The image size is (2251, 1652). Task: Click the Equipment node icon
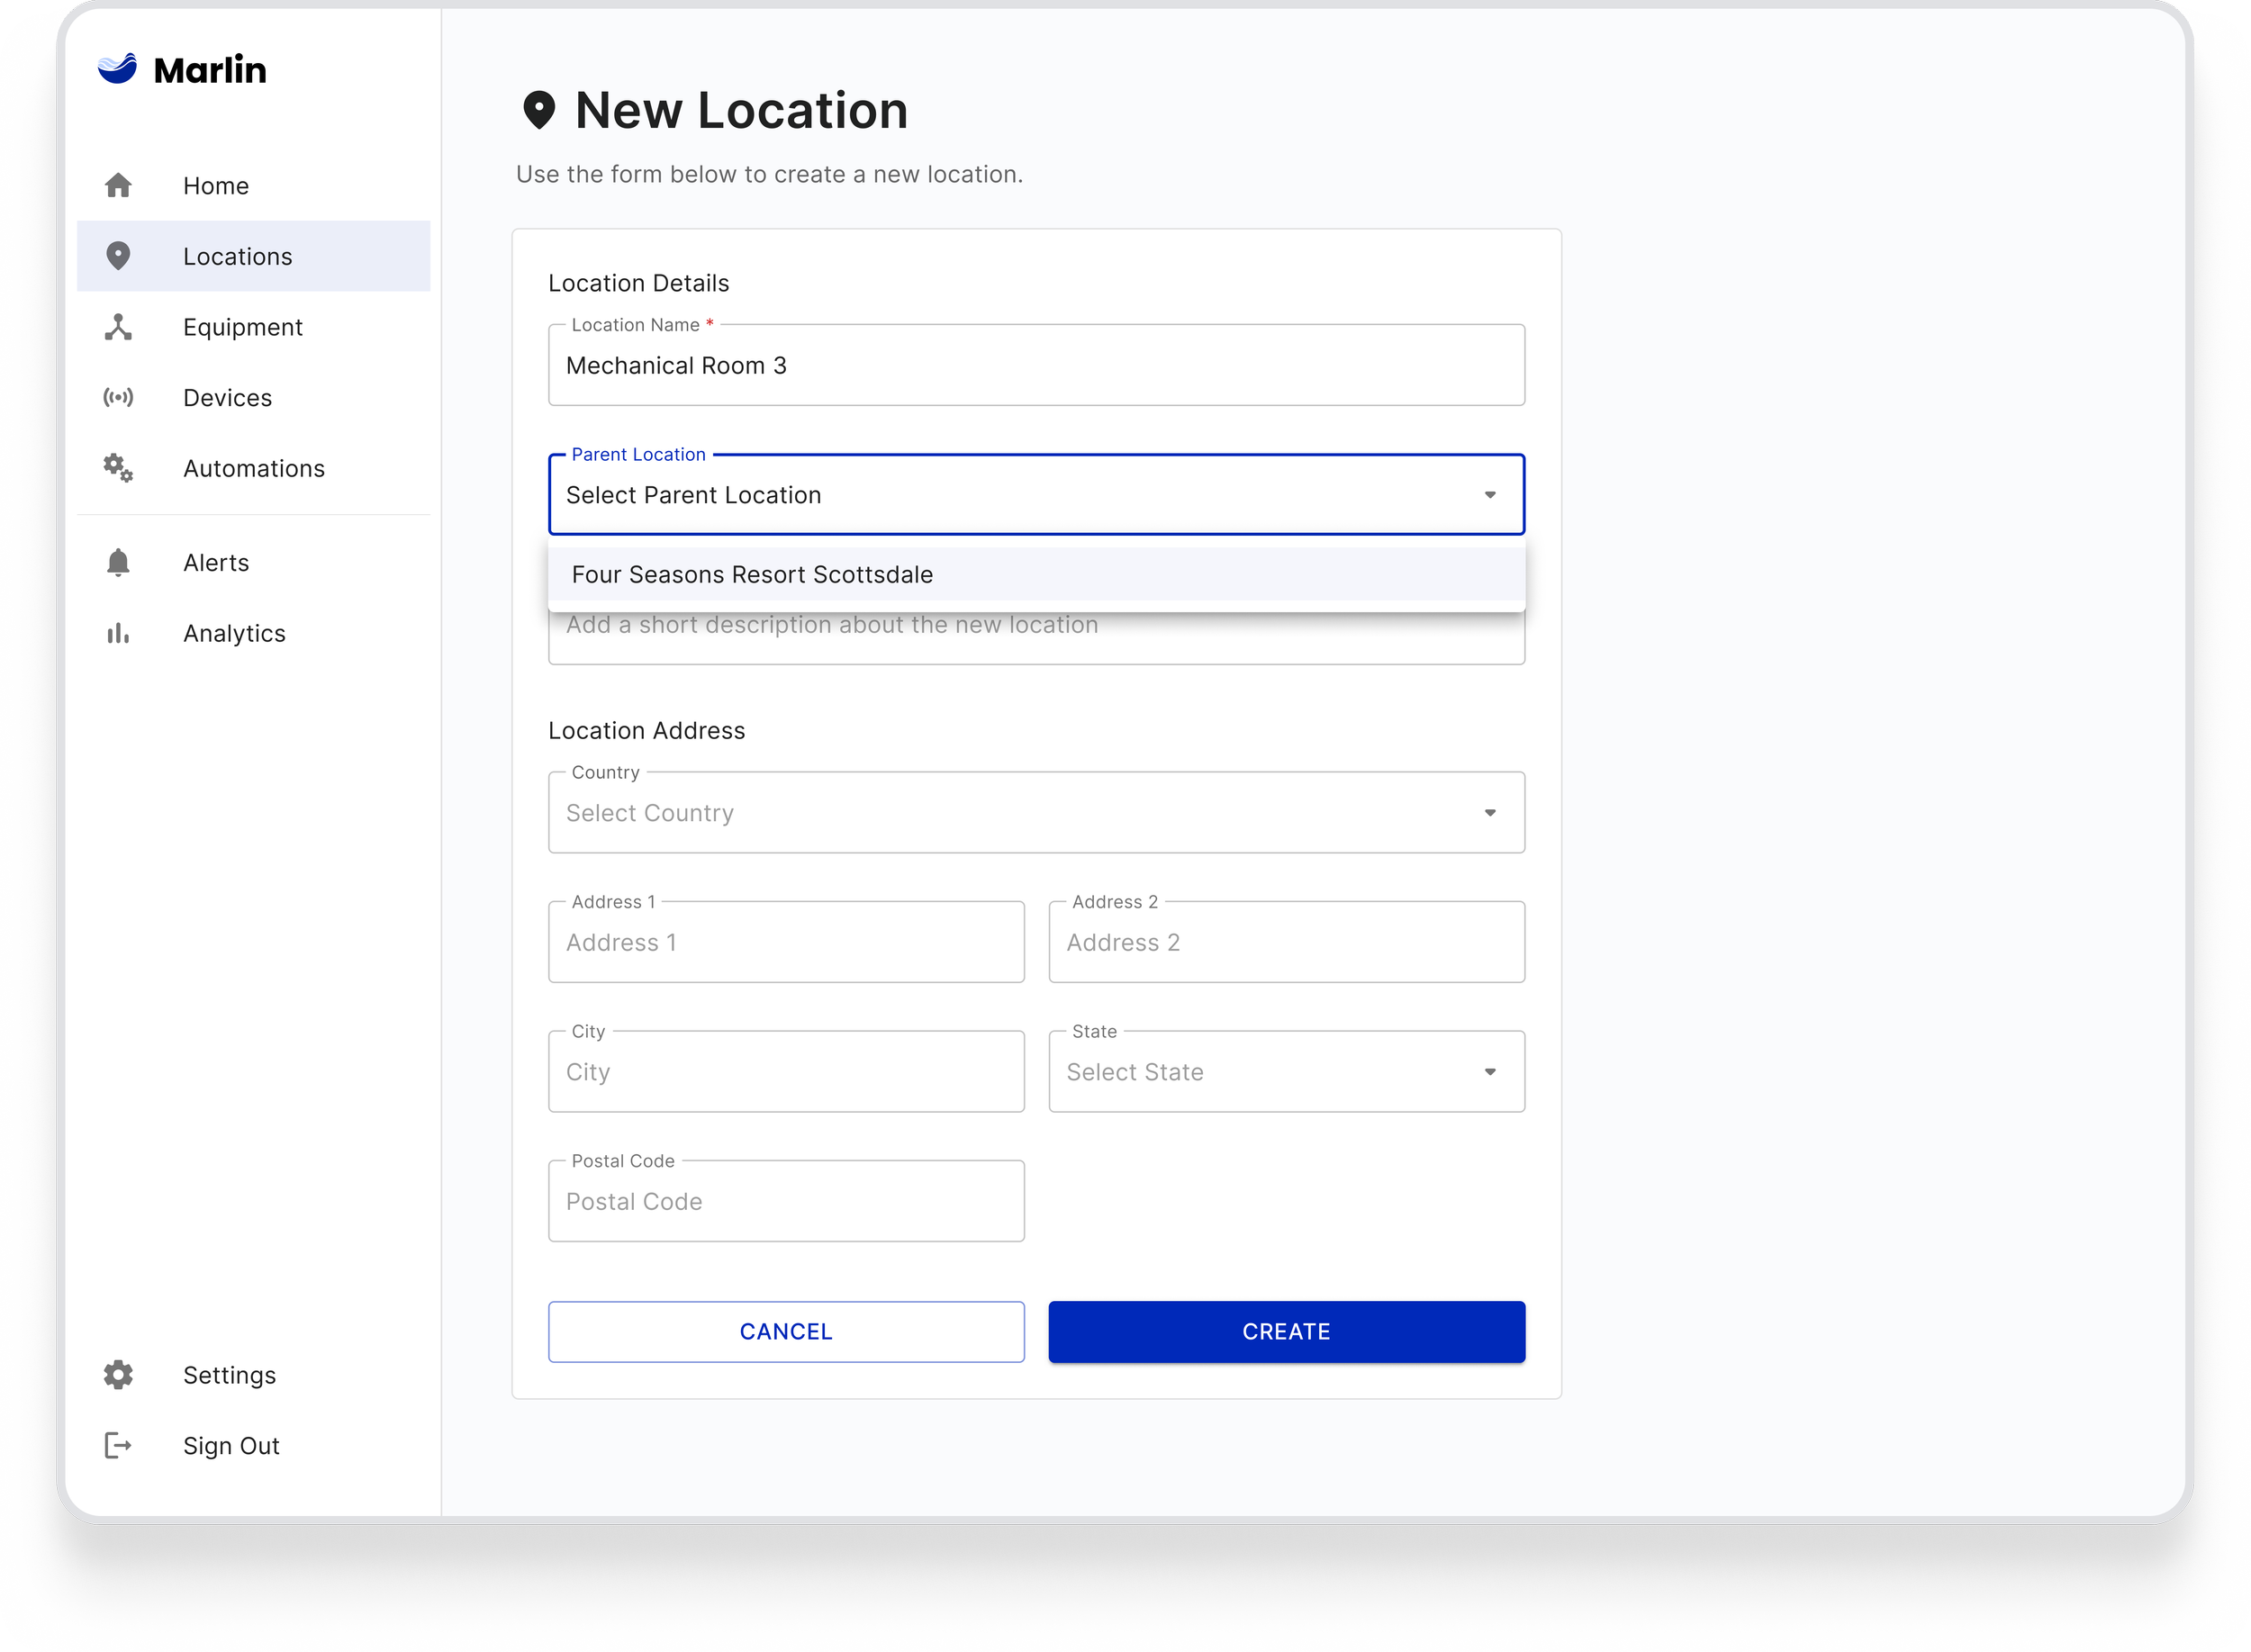click(x=118, y=327)
